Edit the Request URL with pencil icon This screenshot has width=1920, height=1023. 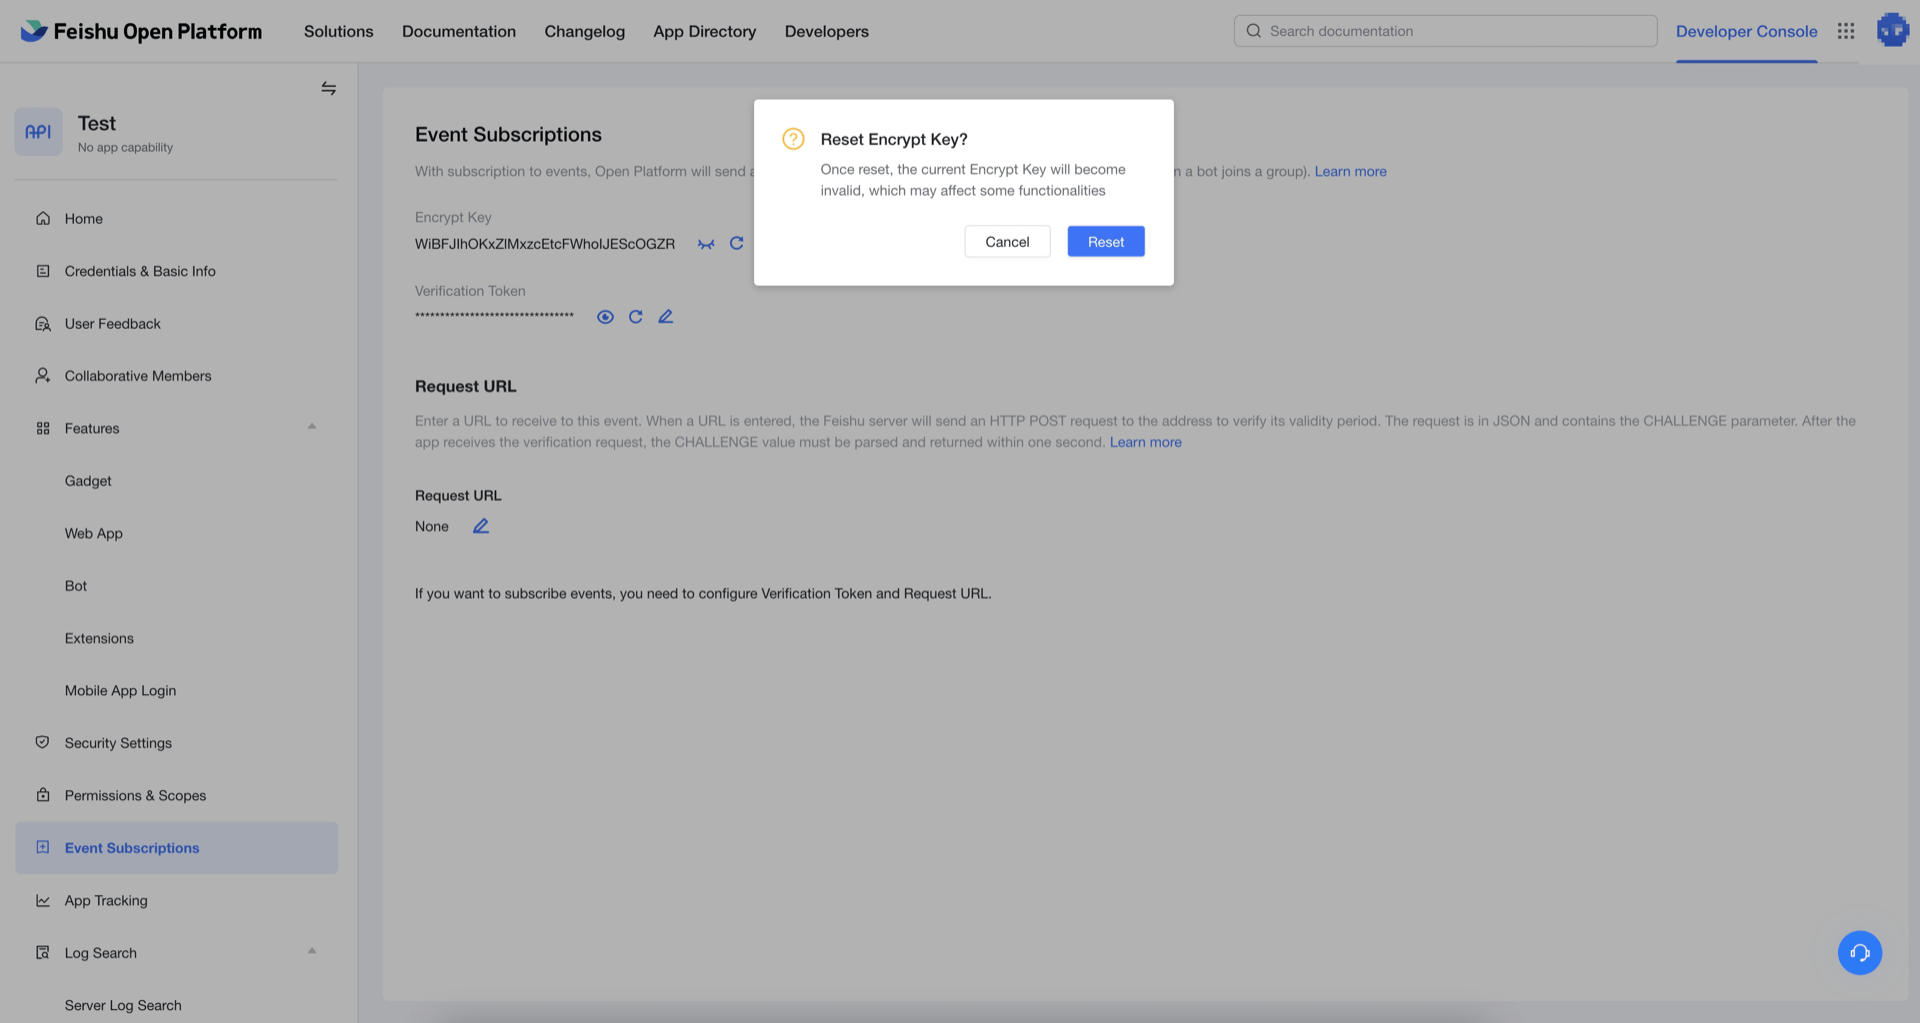coord(481,526)
